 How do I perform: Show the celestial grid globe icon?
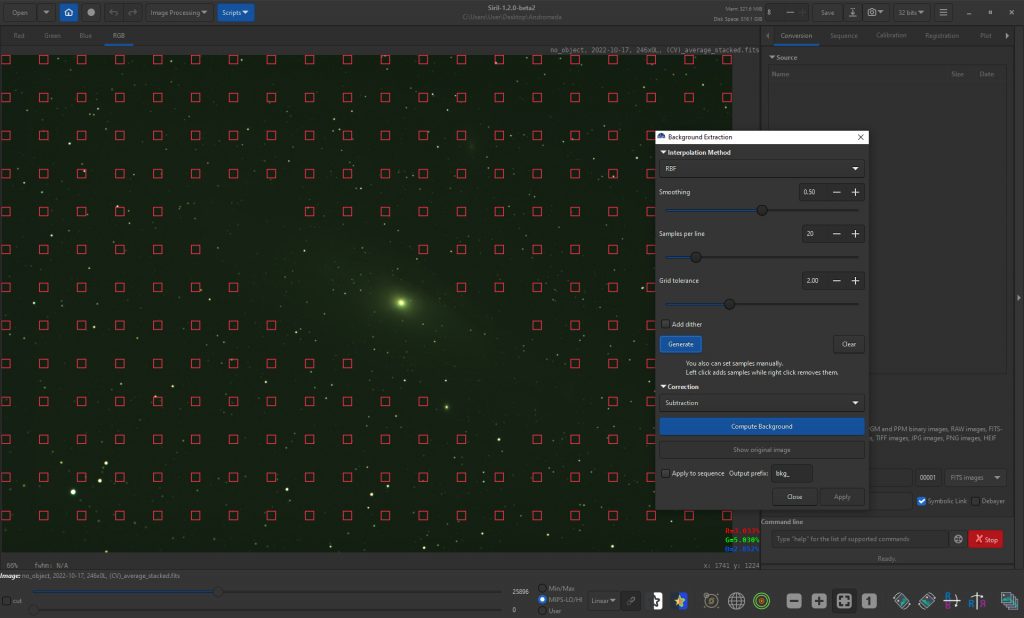pos(736,600)
